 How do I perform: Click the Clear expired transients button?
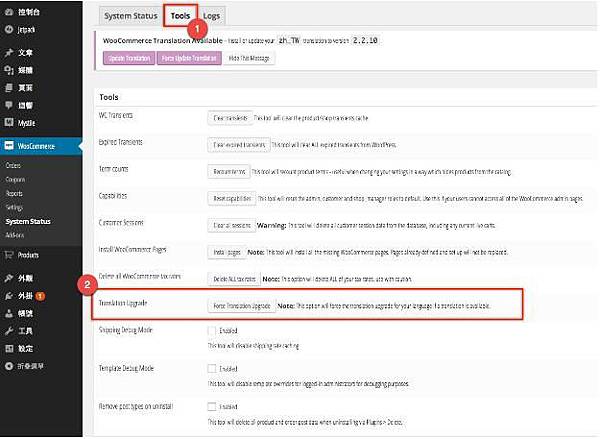[x=239, y=145]
